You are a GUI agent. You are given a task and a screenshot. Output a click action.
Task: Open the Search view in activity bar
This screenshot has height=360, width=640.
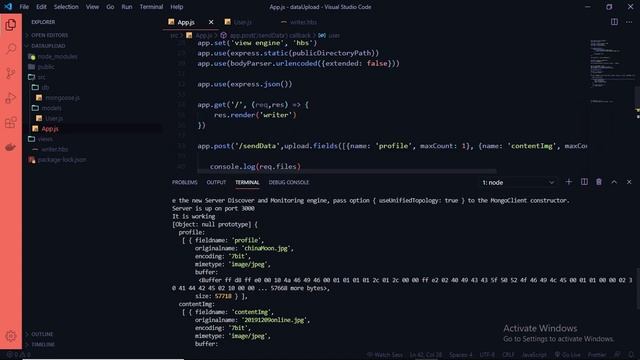[x=11, y=49]
